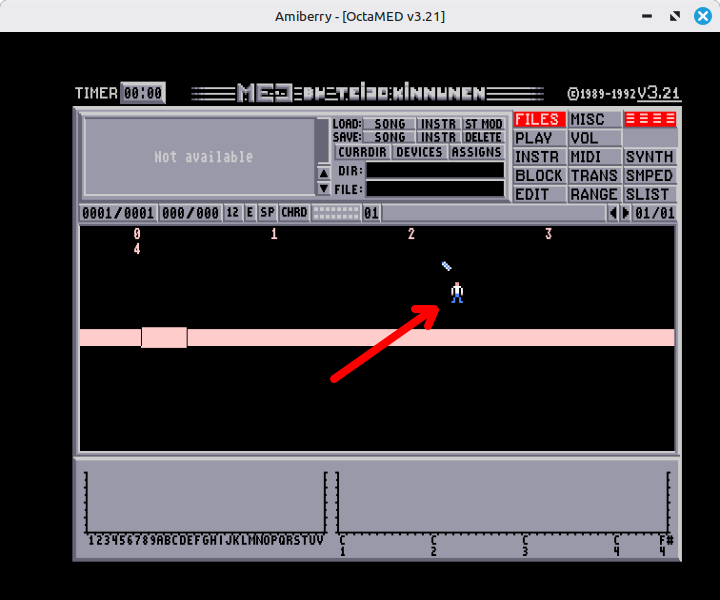Open the SMPED sample editor
Viewport: 720px width, 600px height.
pyautogui.click(x=650, y=176)
